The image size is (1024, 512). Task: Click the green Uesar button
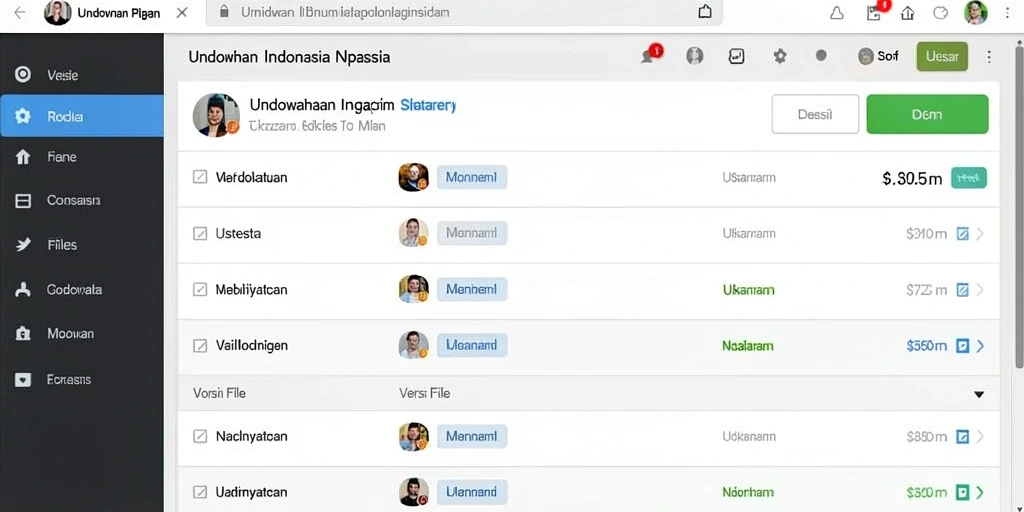tap(942, 57)
